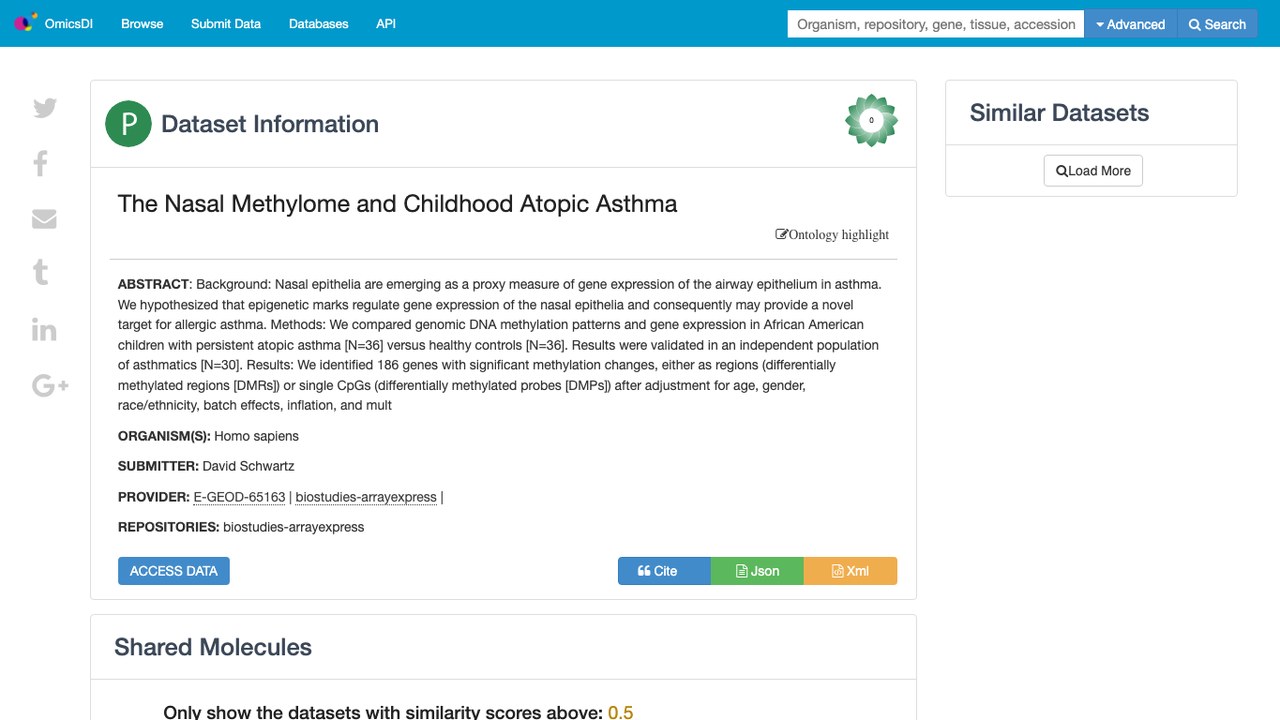1280x720 pixels.
Task: Click the 'Dataset Information' heading
Action: 270,124
